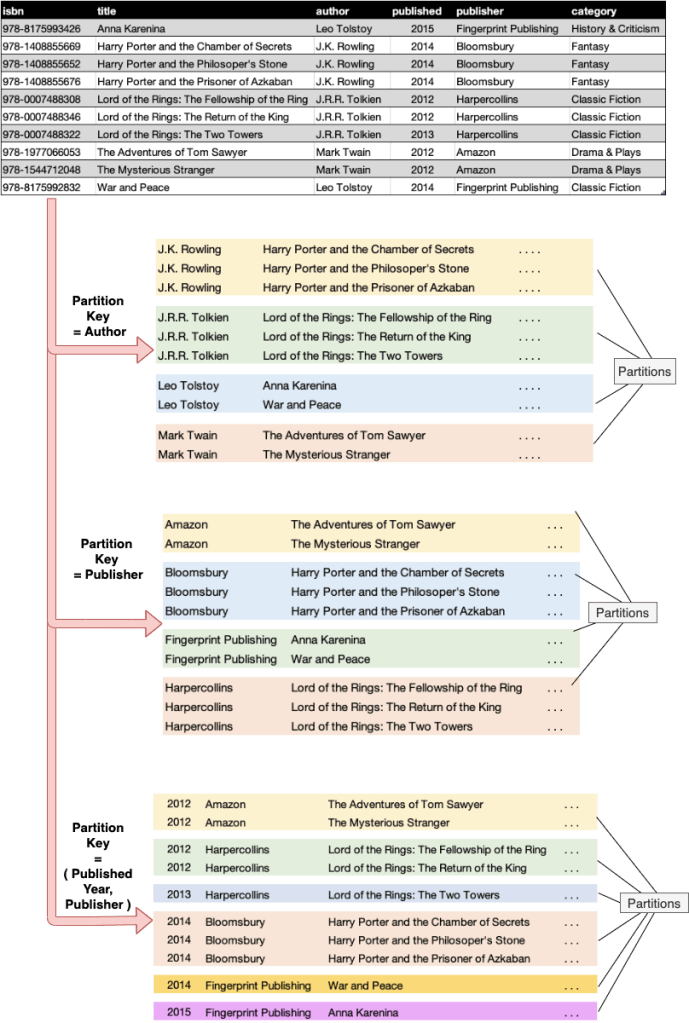Click Leo Tolstoy Anna Karenina in author partition
Image resolution: width=689 pixels, height=1023 pixels.
coord(300,386)
